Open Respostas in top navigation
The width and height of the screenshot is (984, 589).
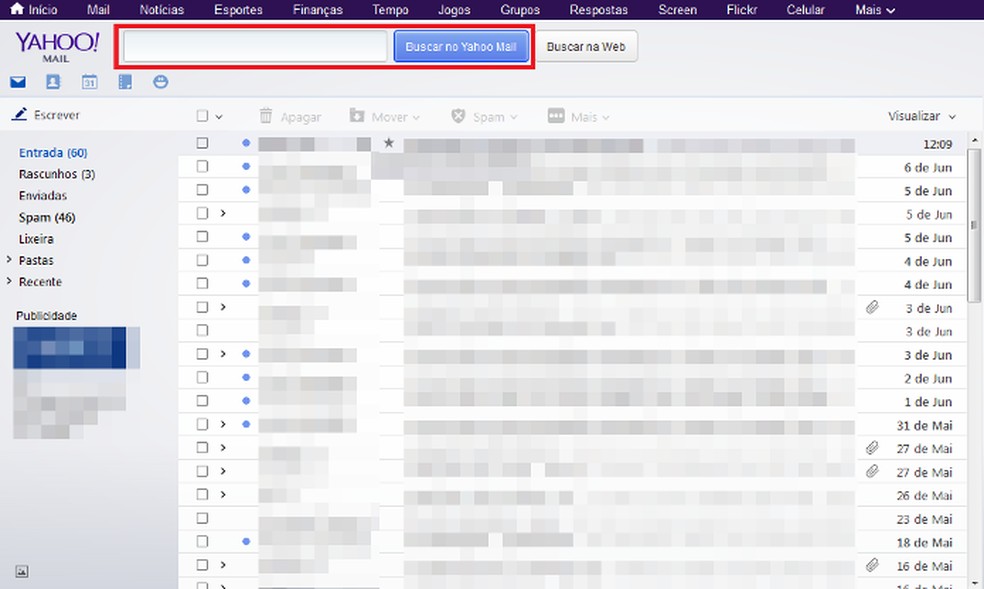[x=599, y=9]
